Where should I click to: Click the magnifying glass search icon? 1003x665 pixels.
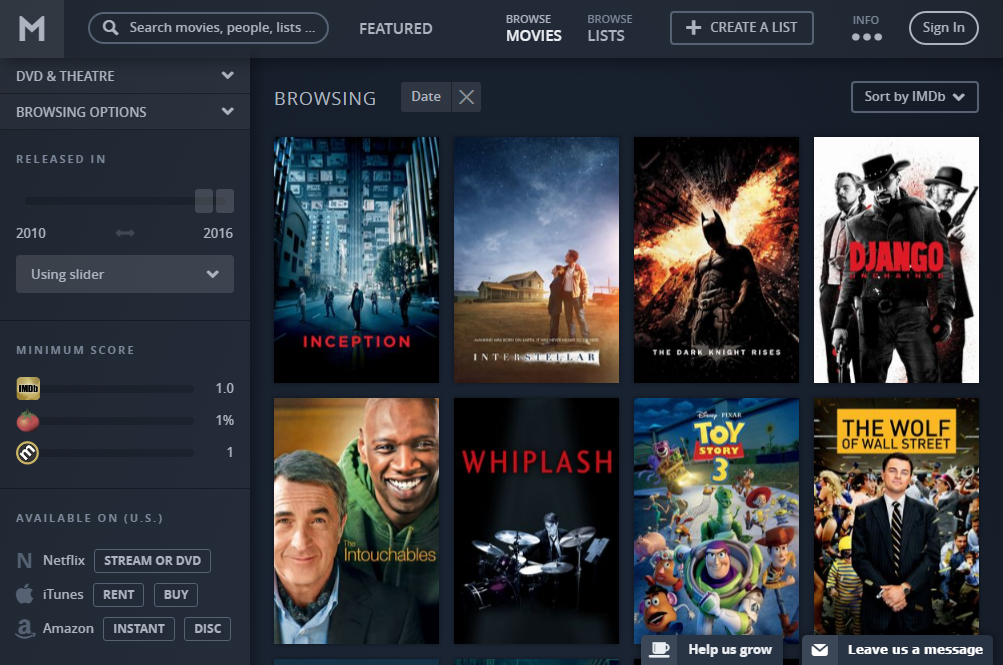[111, 28]
